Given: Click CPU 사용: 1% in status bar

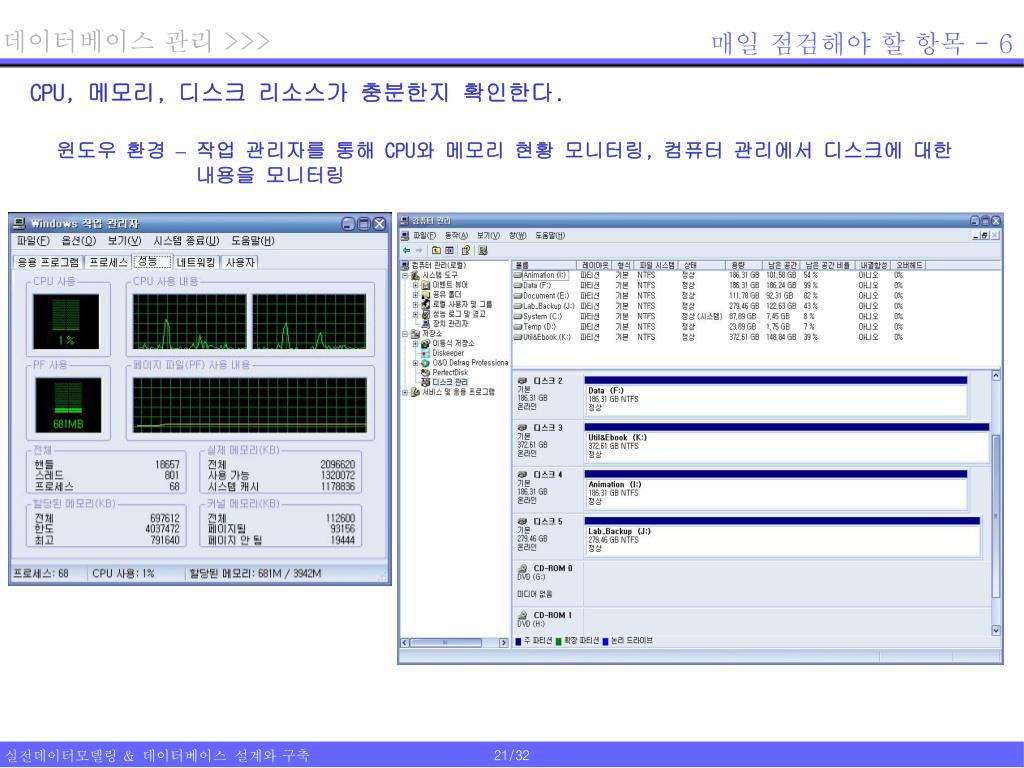Looking at the screenshot, I should [x=123, y=574].
